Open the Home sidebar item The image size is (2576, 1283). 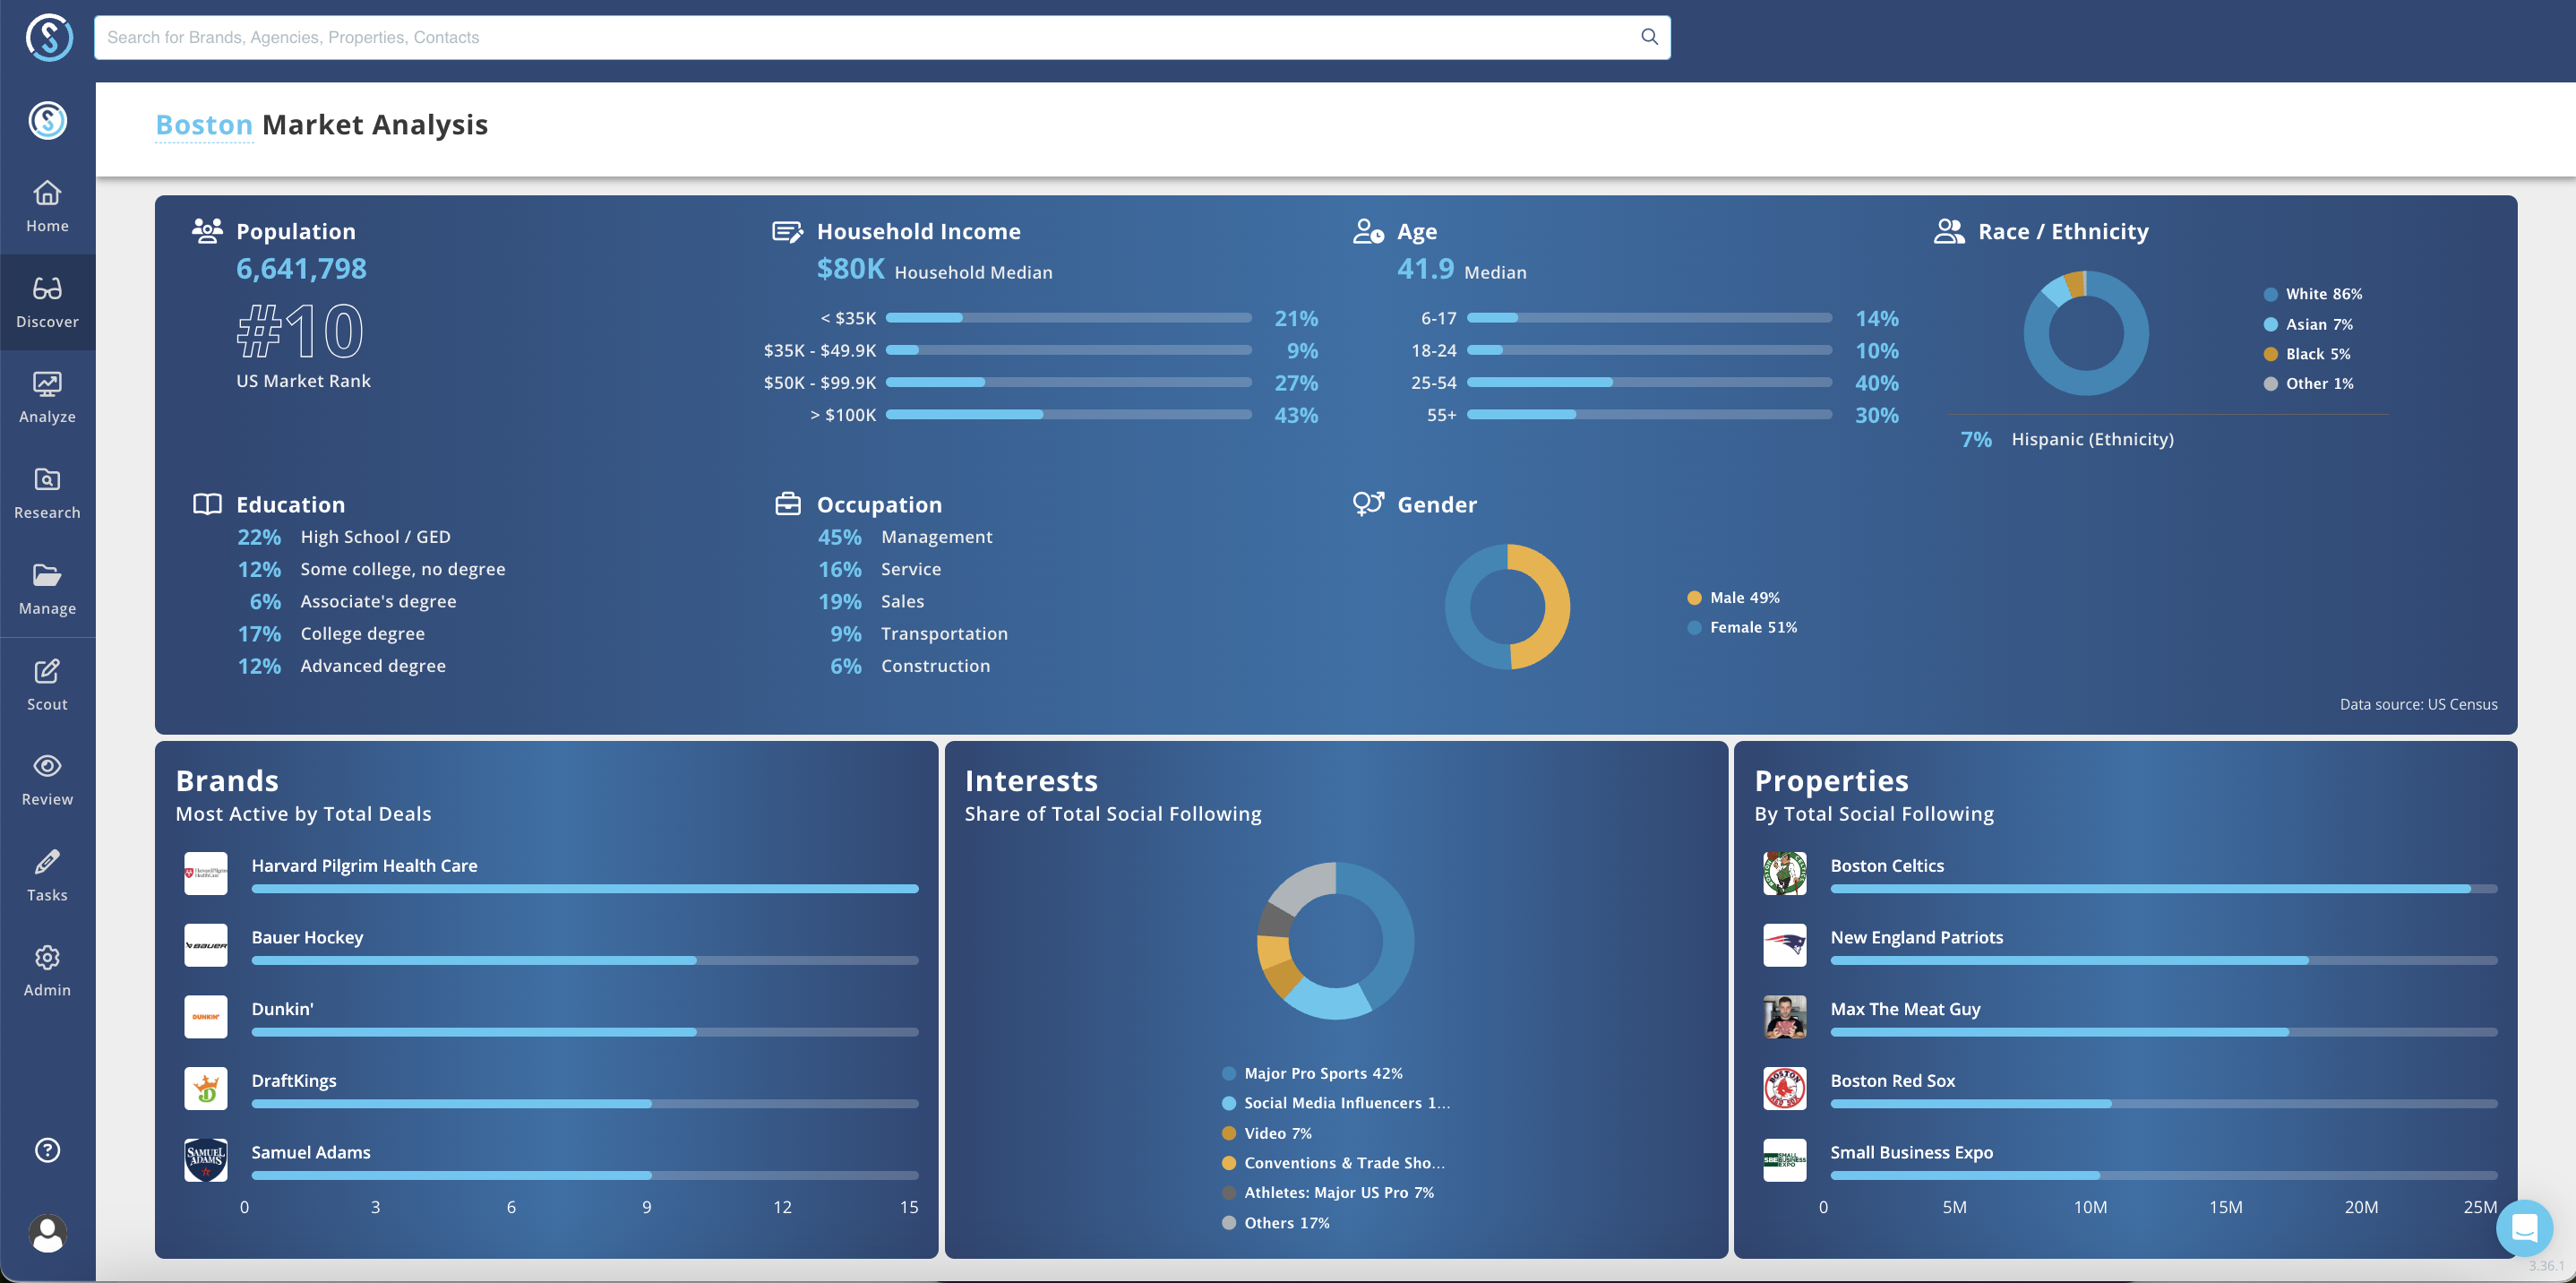(47, 206)
